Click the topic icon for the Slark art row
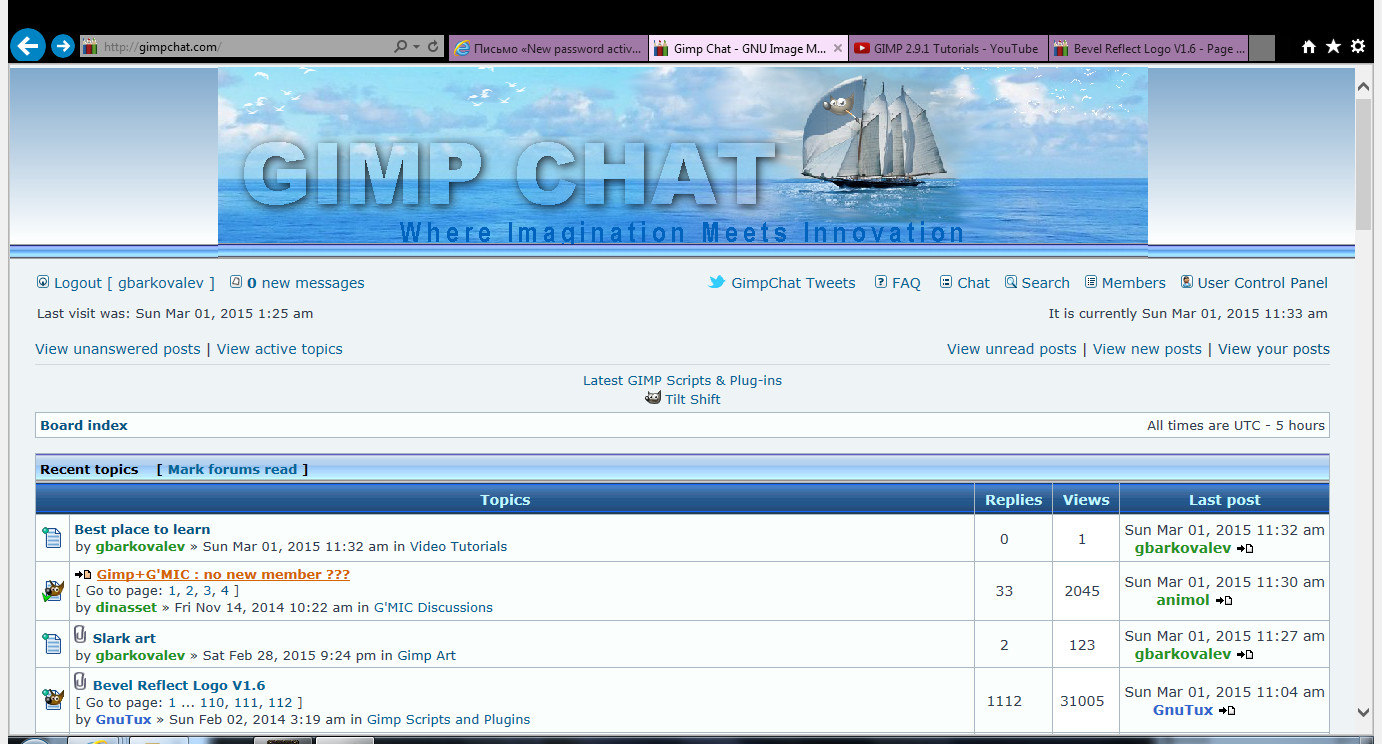 point(53,643)
